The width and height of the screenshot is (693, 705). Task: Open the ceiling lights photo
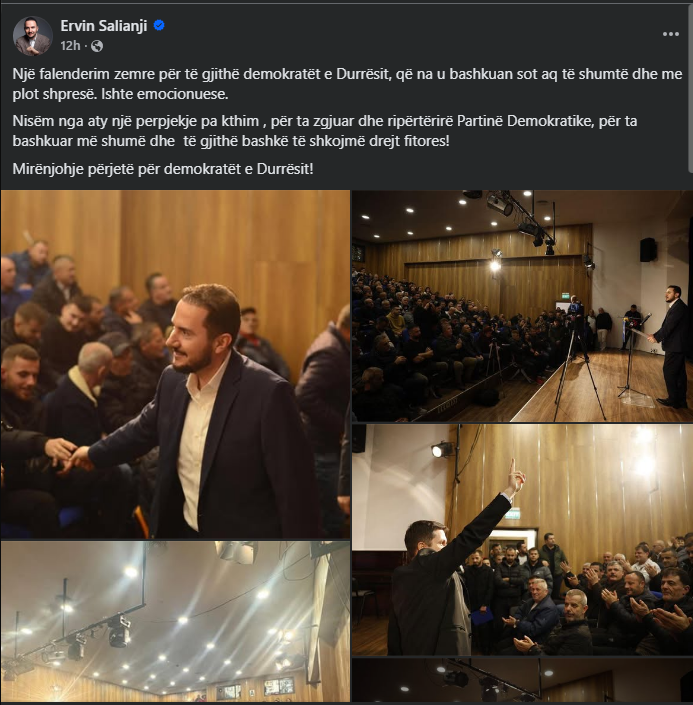click(175, 621)
